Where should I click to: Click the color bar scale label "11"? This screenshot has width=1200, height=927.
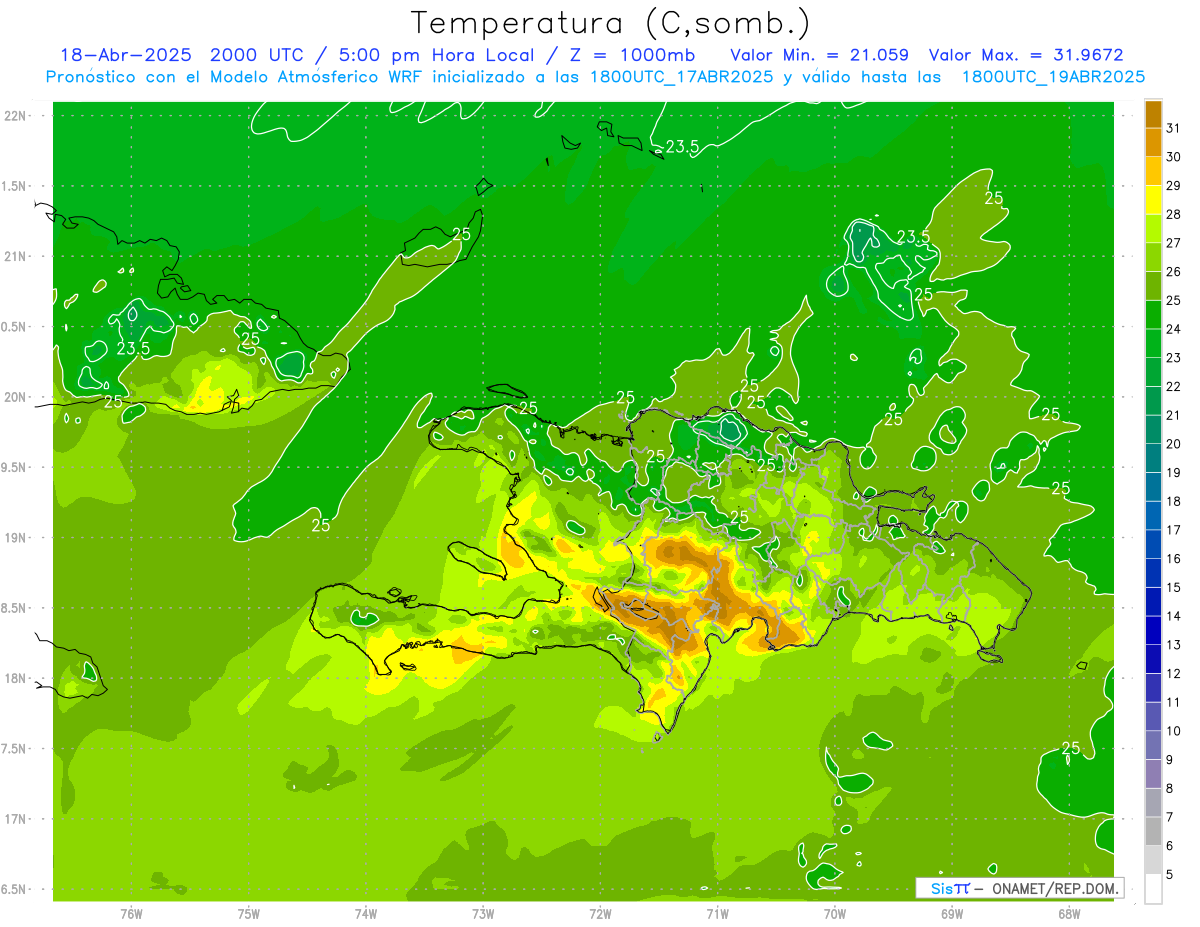pos(1173,702)
